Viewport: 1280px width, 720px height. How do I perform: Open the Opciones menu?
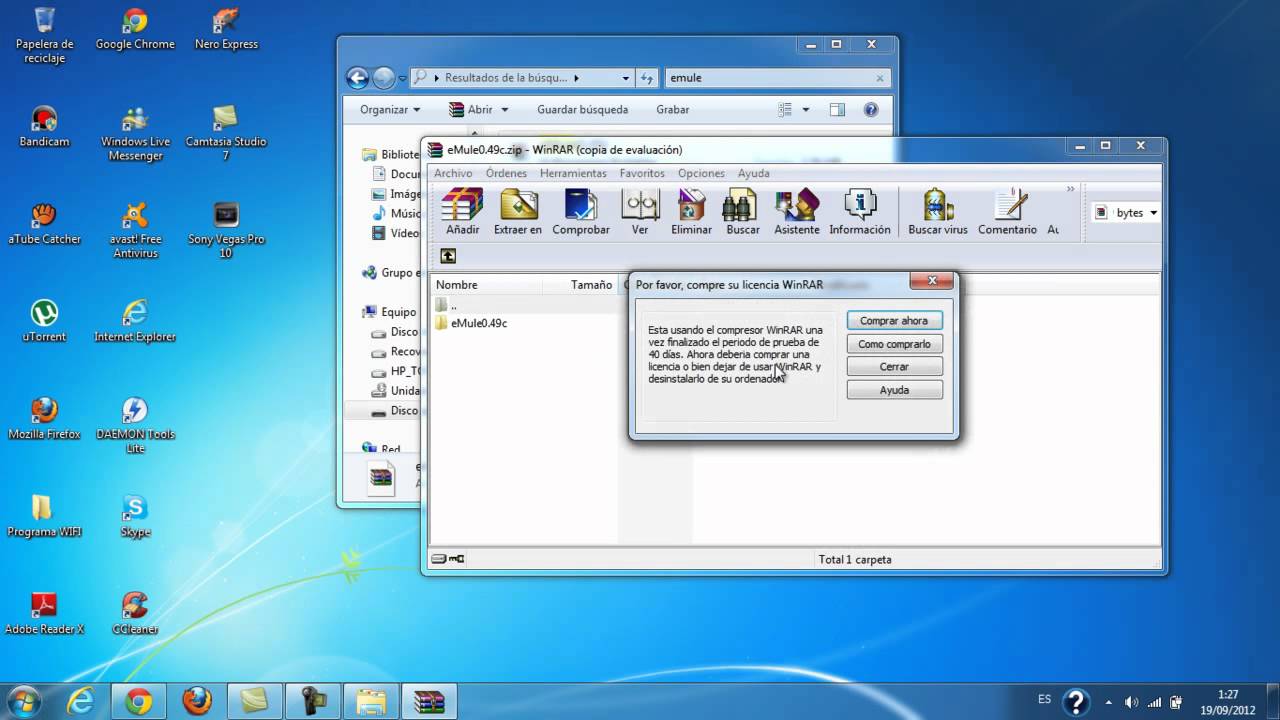(x=701, y=173)
